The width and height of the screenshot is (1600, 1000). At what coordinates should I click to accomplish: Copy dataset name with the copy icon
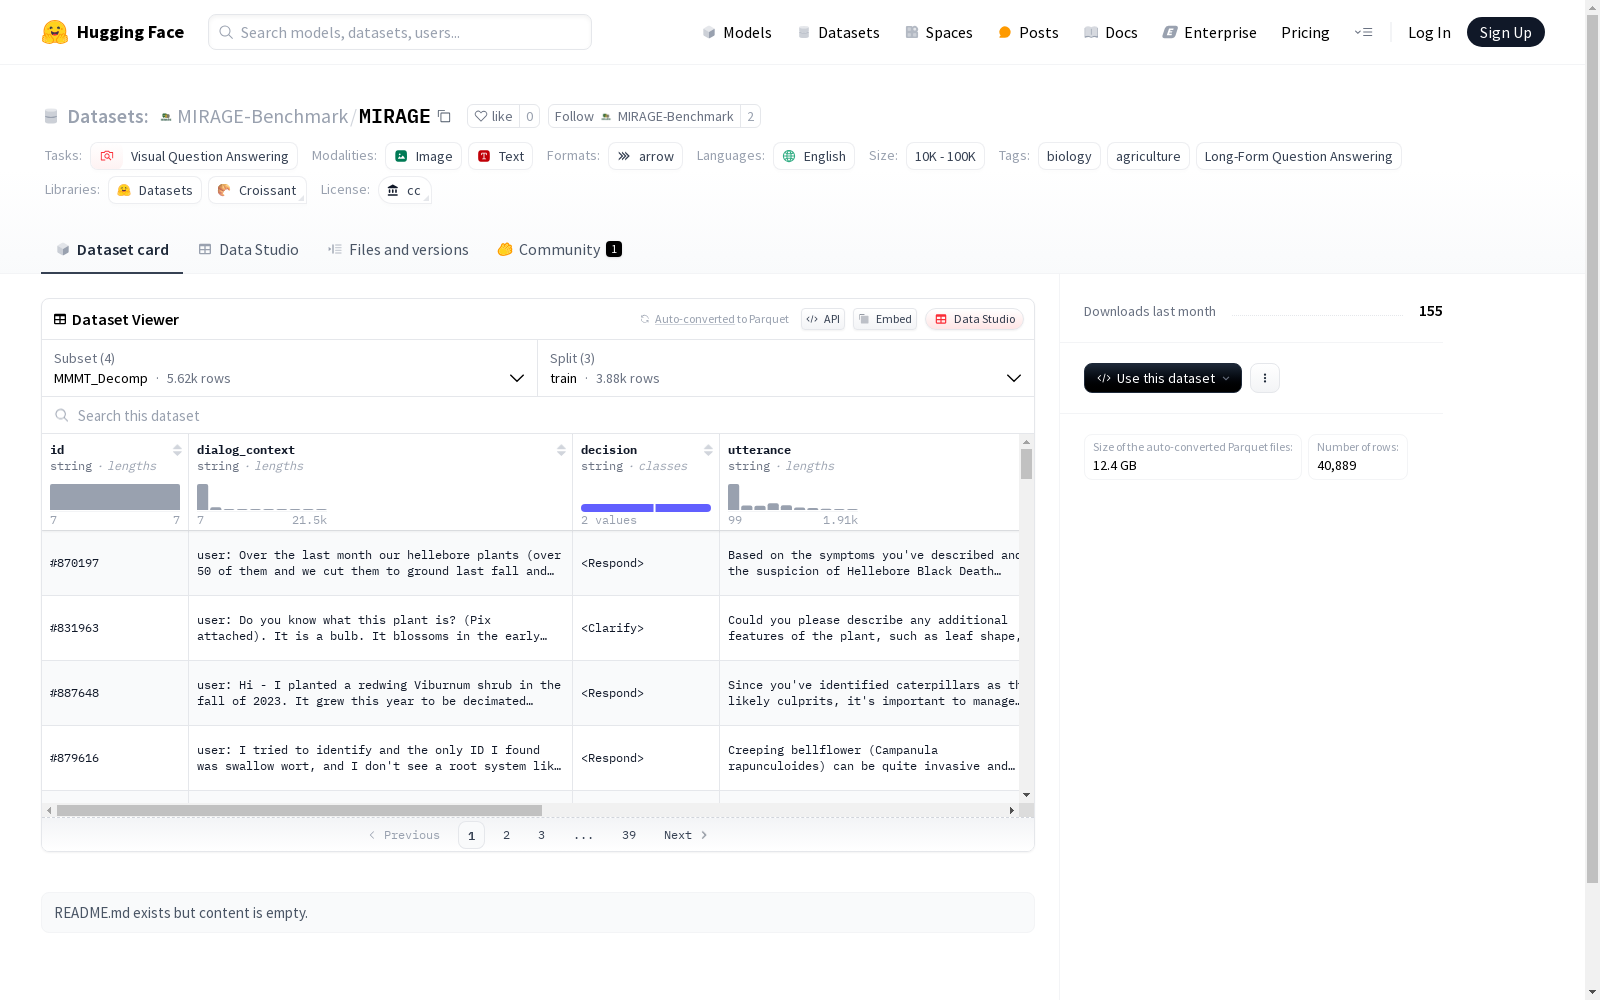pyautogui.click(x=444, y=116)
